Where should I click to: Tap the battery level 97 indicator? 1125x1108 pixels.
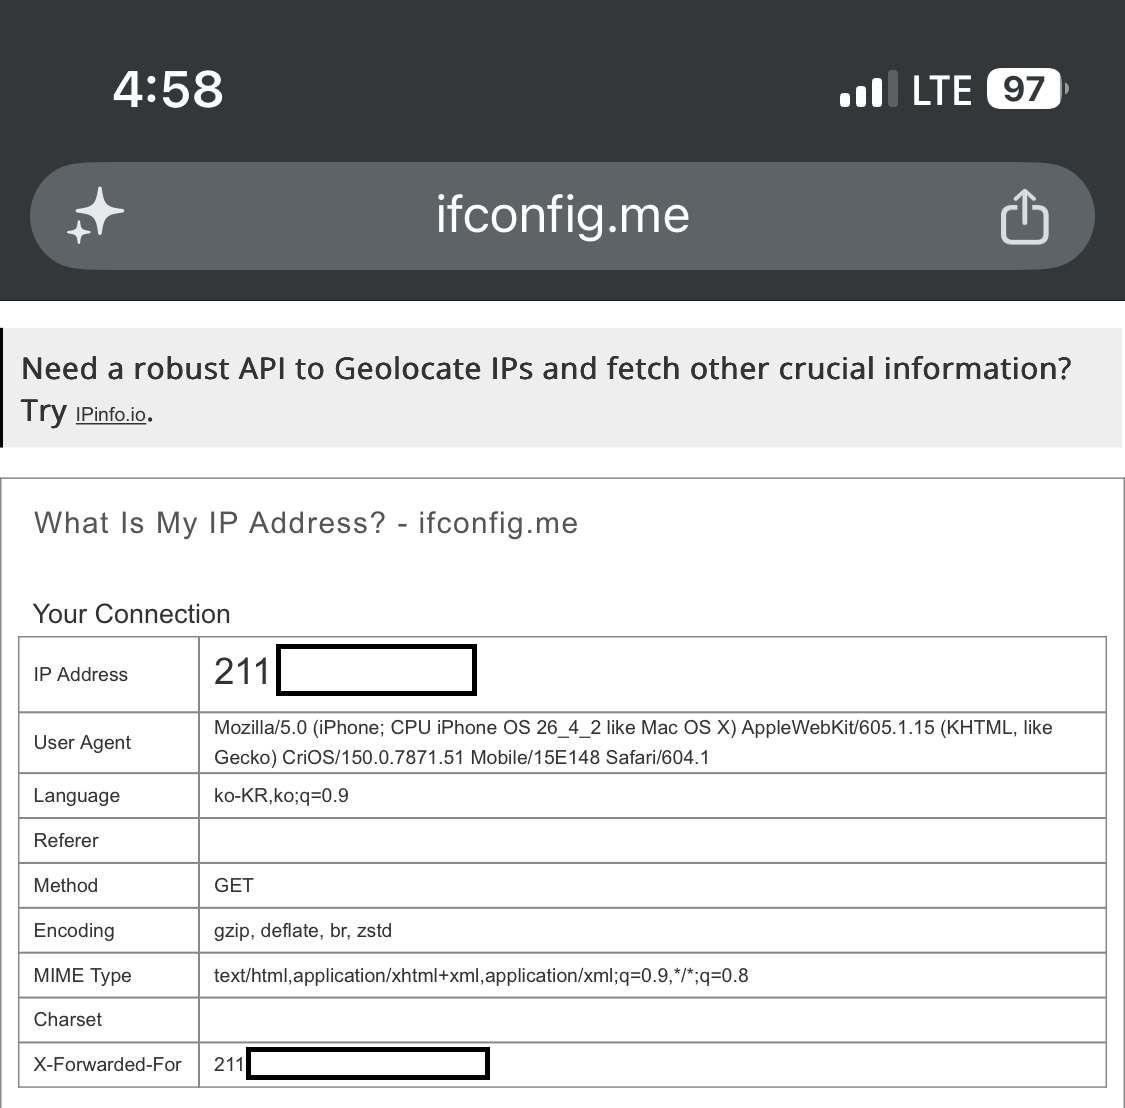click(x=1027, y=89)
